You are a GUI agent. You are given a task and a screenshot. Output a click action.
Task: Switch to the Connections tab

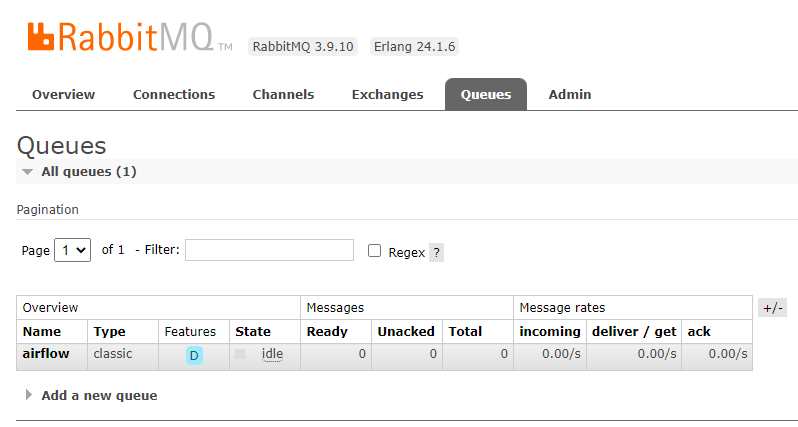[174, 95]
